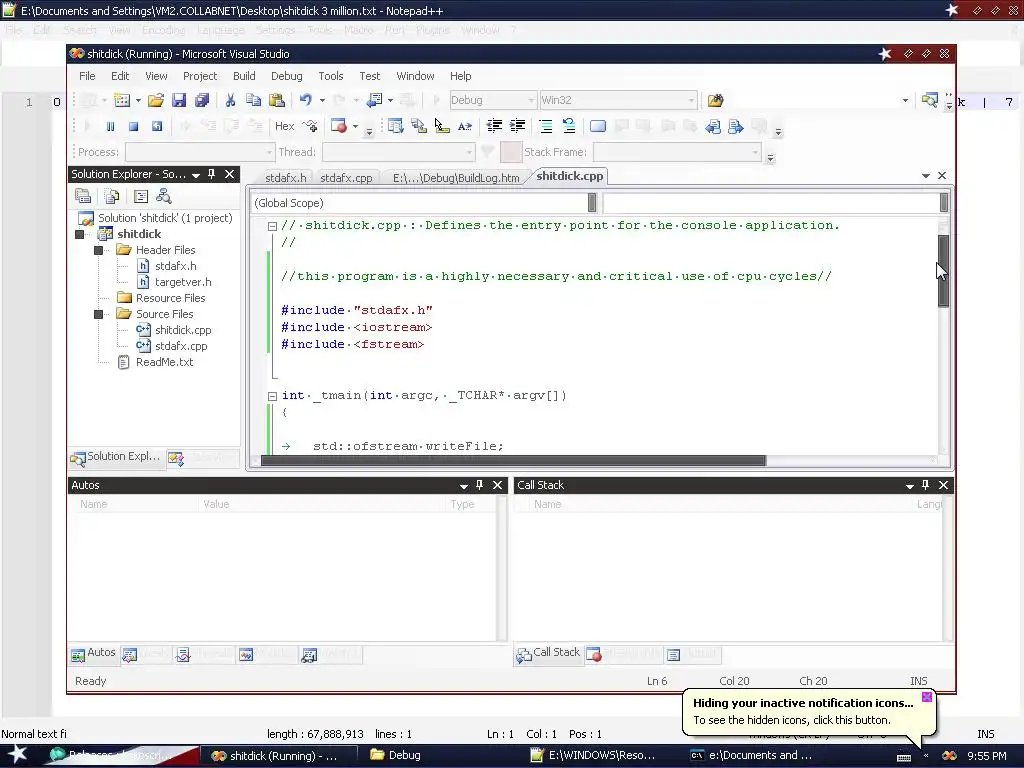The image size is (1024, 768).
Task: Open the Tools menu
Action: point(330,76)
